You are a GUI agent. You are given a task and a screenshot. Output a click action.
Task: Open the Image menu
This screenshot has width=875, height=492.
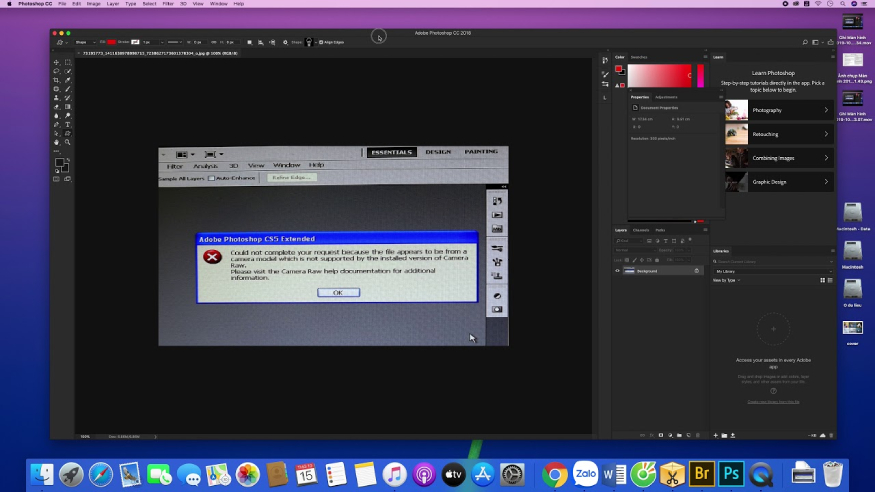click(x=93, y=4)
